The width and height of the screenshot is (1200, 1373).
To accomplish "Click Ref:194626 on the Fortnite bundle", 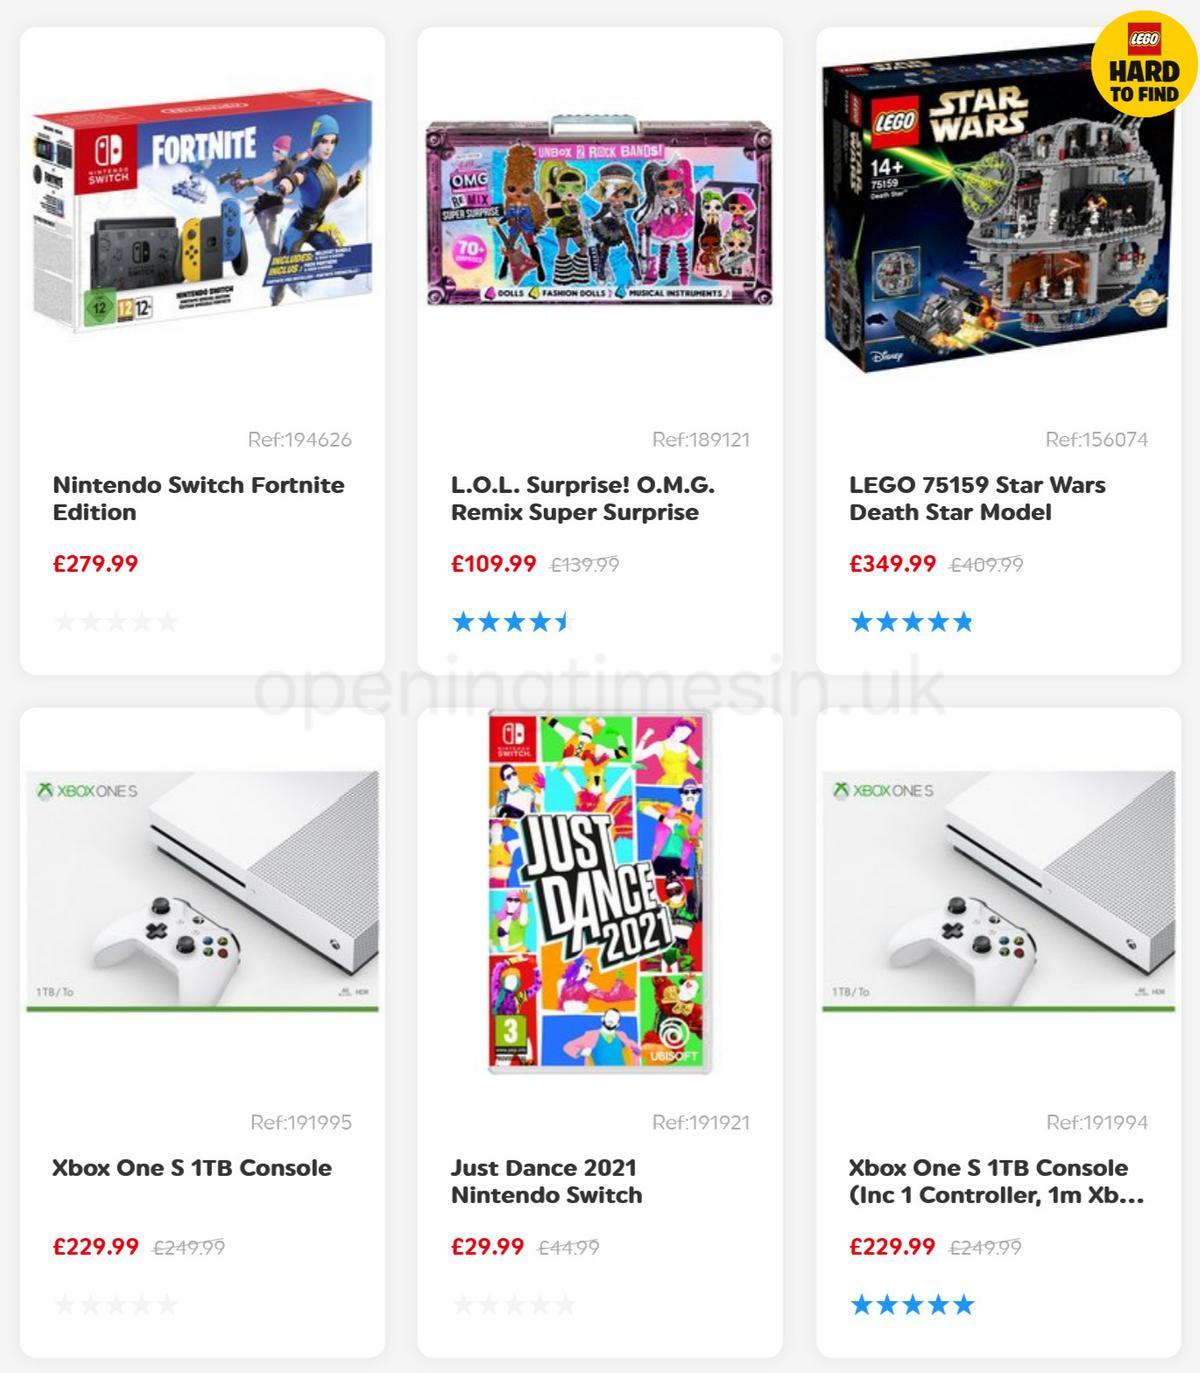I will (x=300, y=438).
